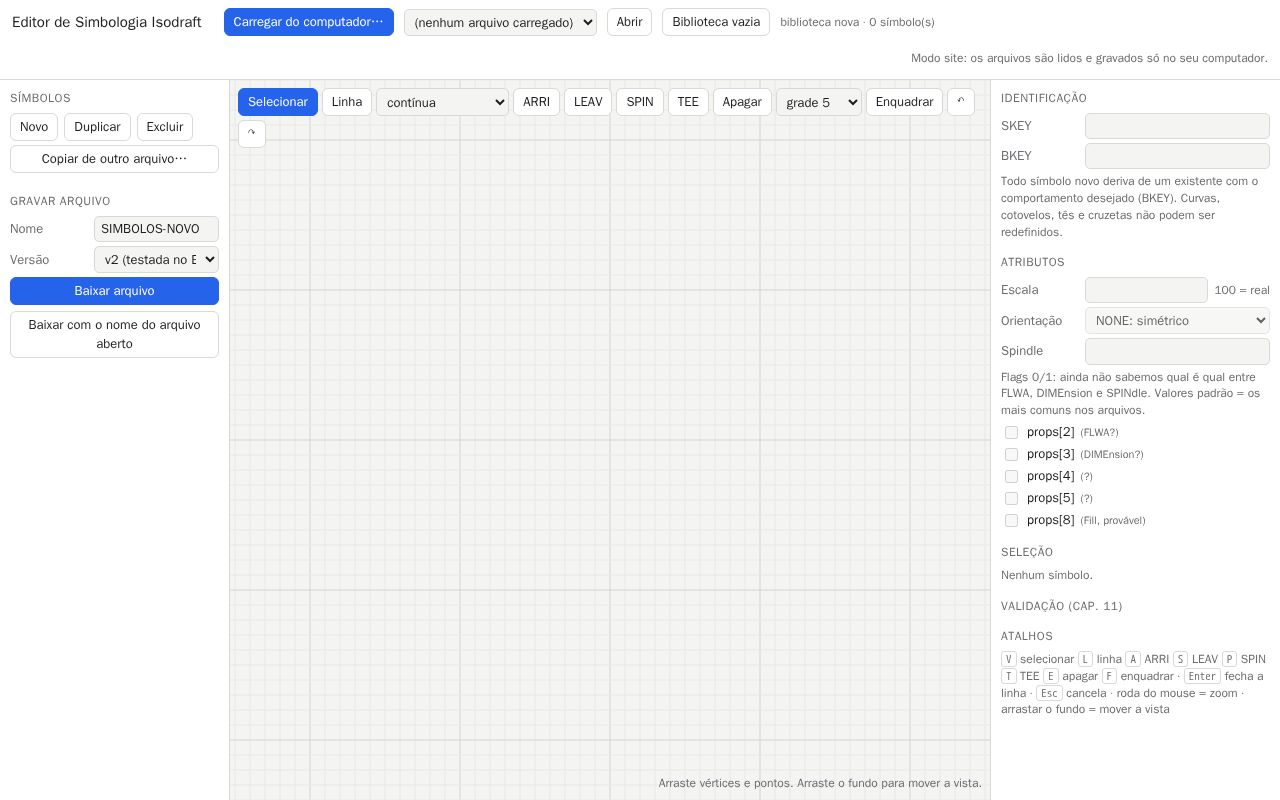The width and height of the screenshot is (1280, 800).
Task: Open the grade 5 grid dropdown
Action: [x=819, y=102]
